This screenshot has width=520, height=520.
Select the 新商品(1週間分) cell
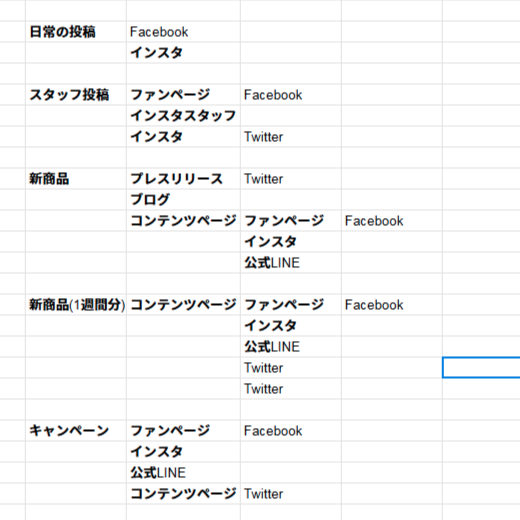click(76, 305)
